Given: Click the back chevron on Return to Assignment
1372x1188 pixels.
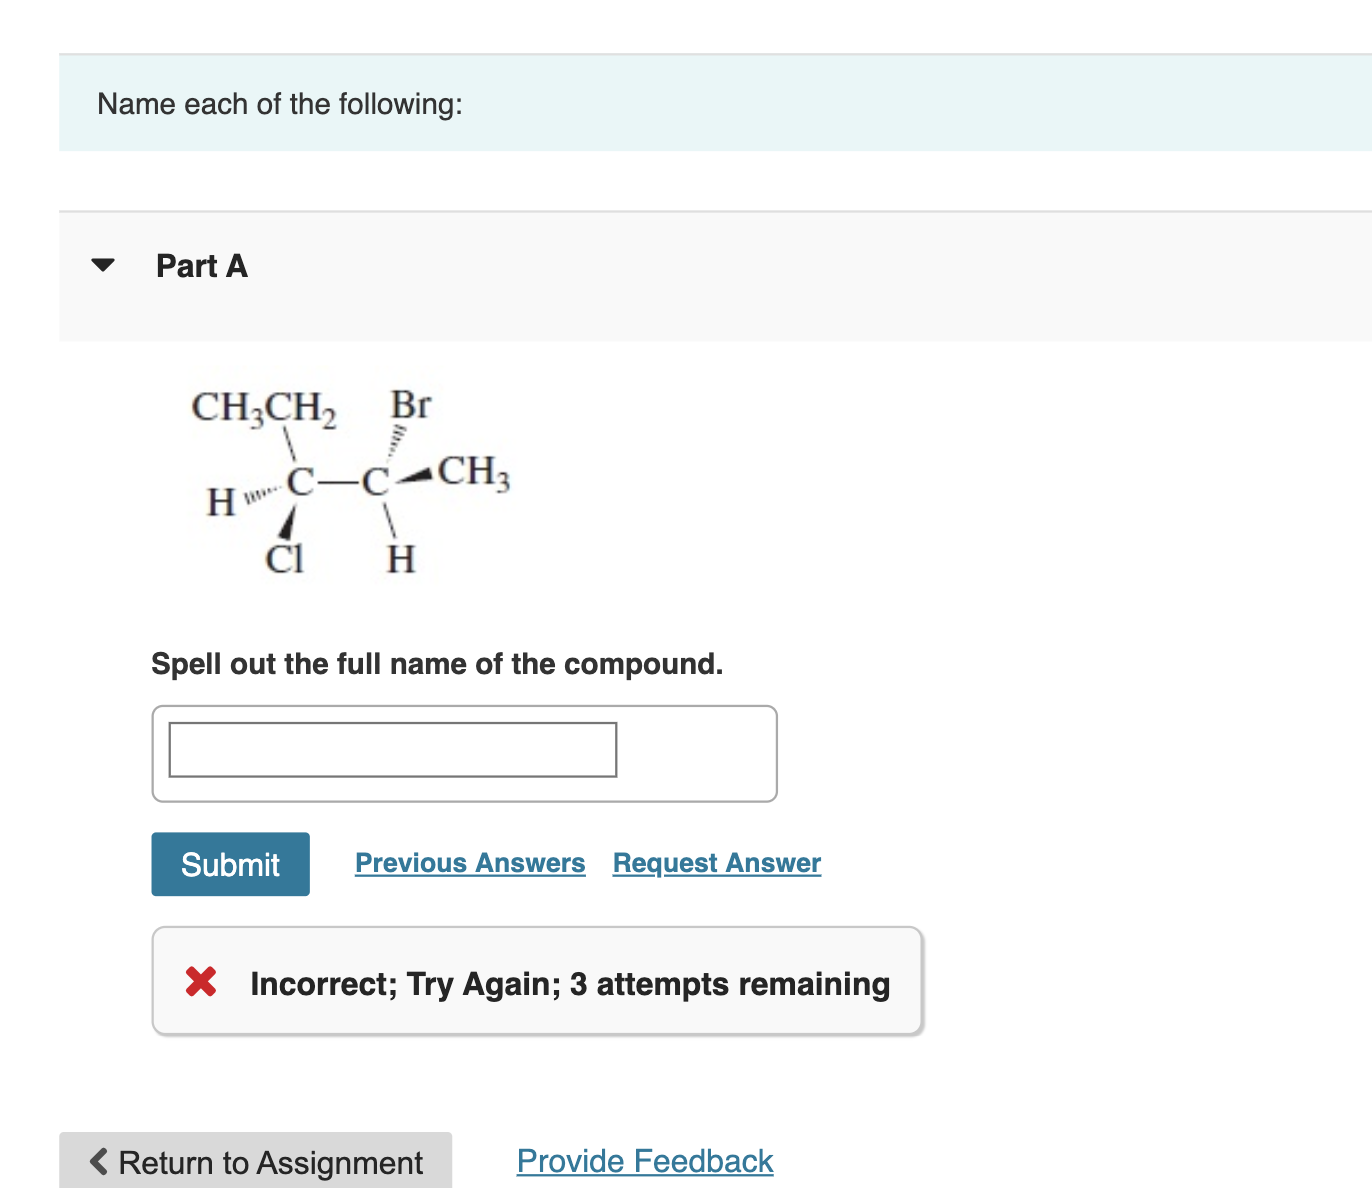Looking at the screenshot, I should pos(97,1161).
